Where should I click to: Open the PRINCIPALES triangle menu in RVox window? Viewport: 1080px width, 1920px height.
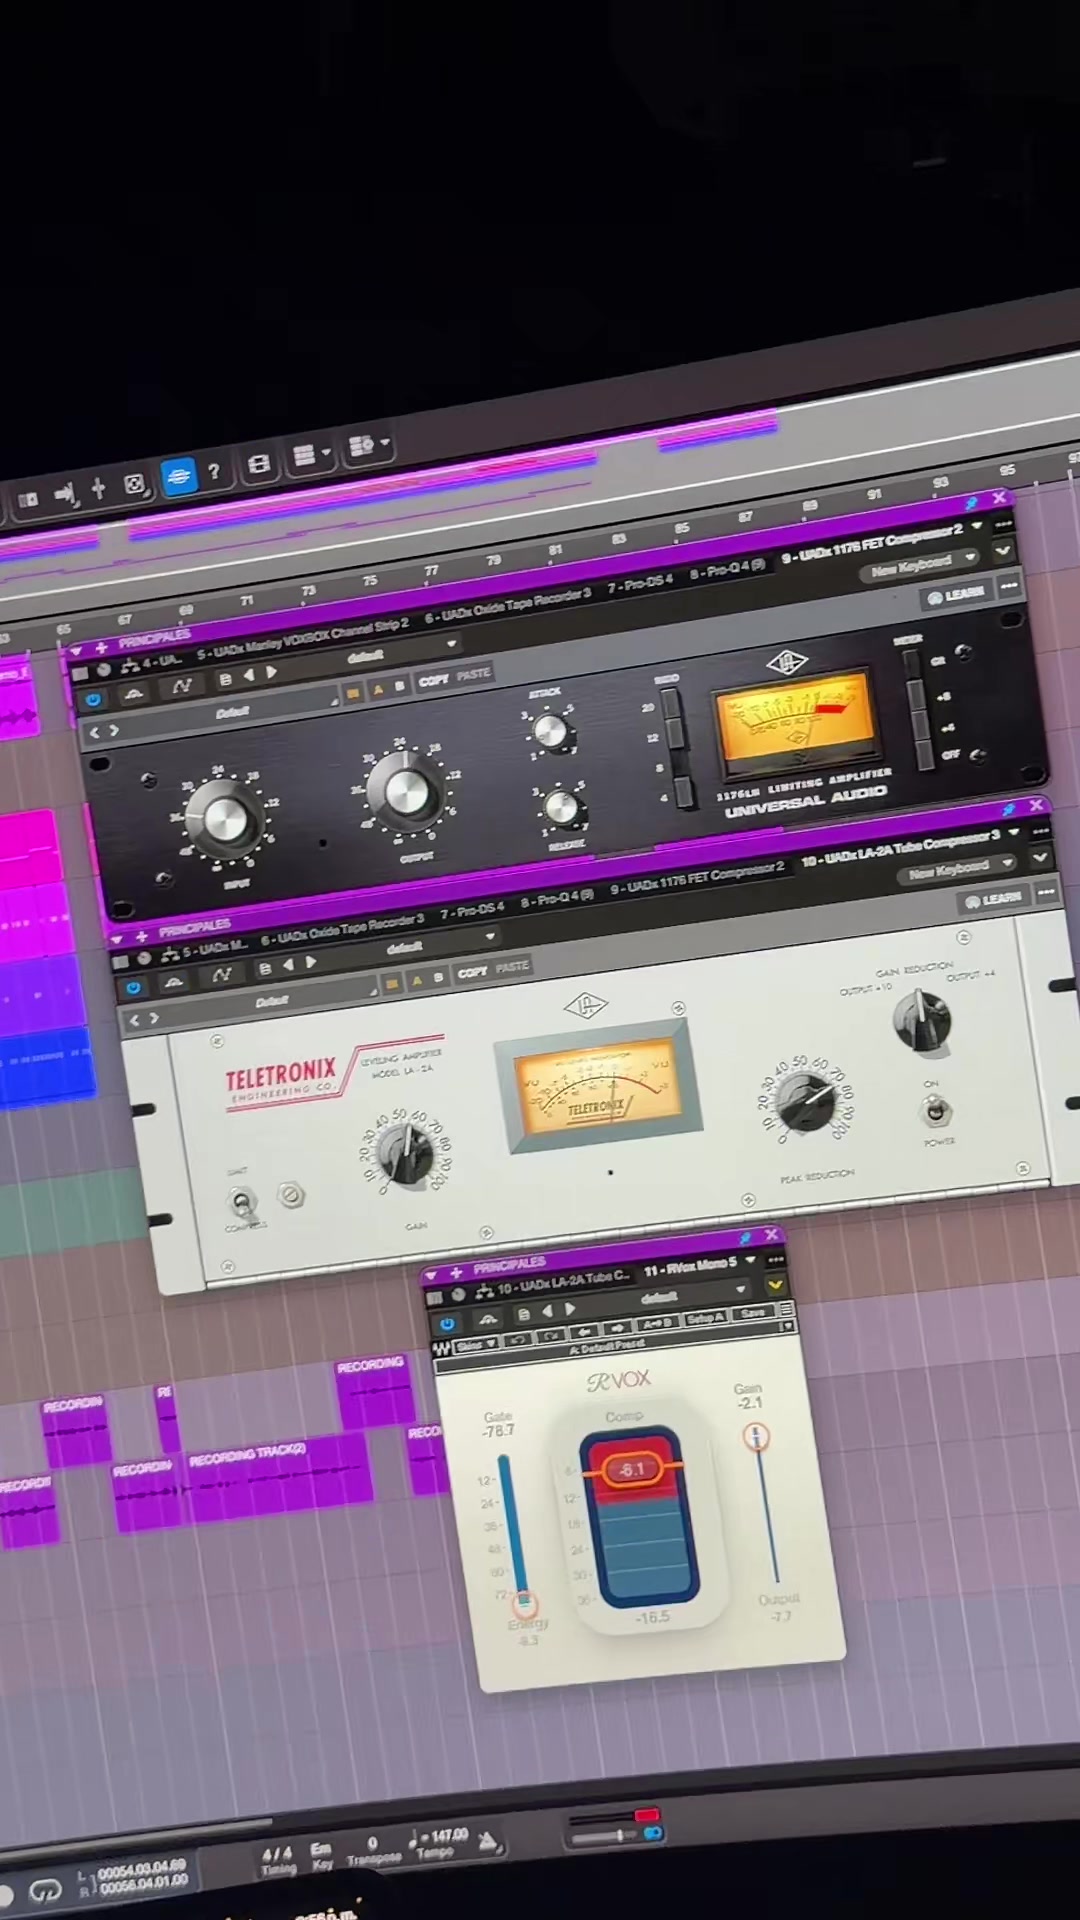(x=432, y=1275)
